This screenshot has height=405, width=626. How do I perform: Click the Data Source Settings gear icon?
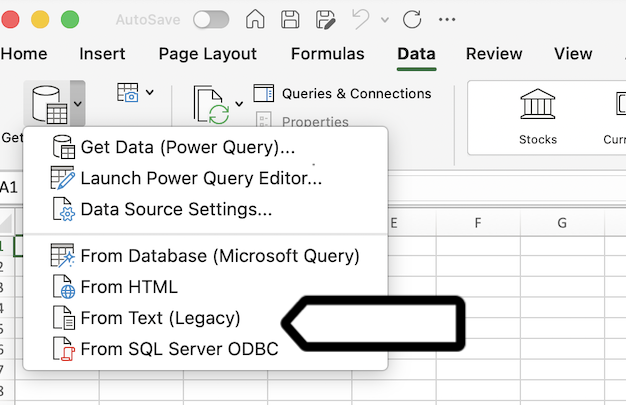64,209
